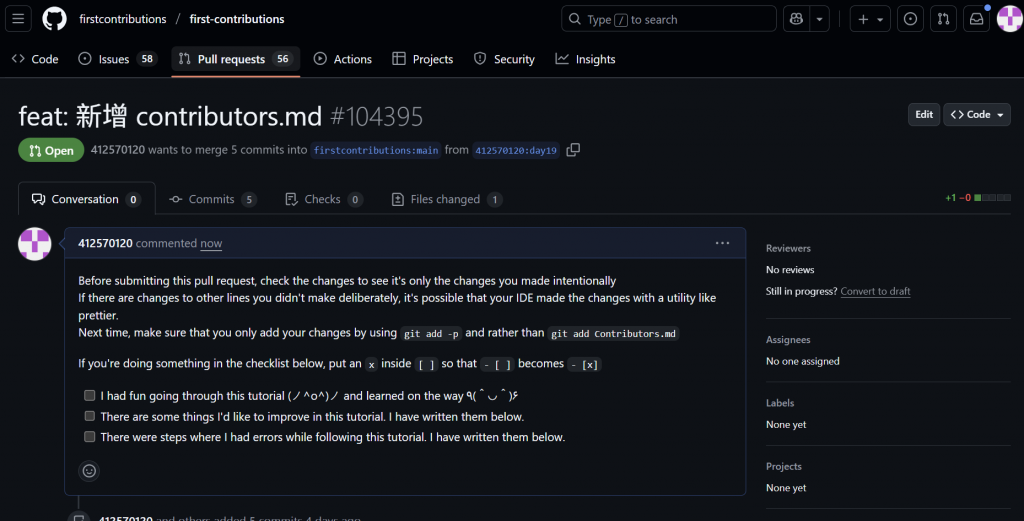
Task: Open the comment options ellipsis menu
Action: 722,243
